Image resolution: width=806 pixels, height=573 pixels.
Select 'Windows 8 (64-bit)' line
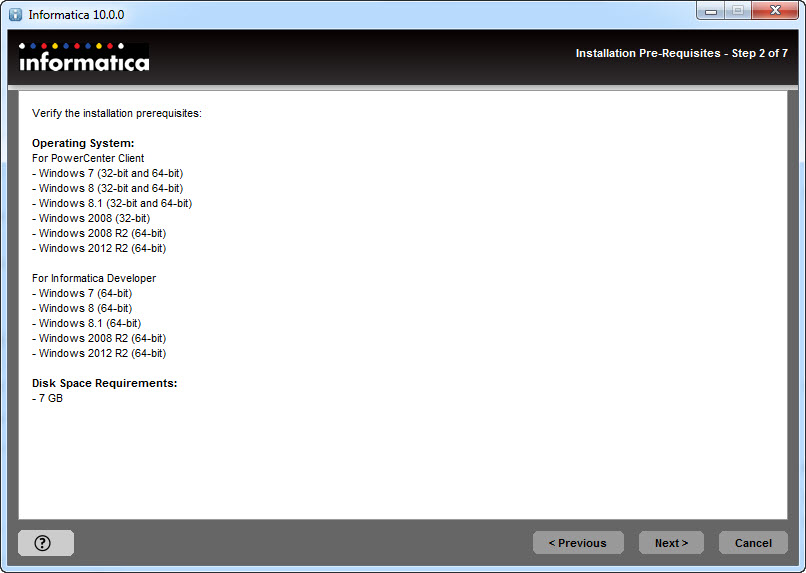(82, 308)
